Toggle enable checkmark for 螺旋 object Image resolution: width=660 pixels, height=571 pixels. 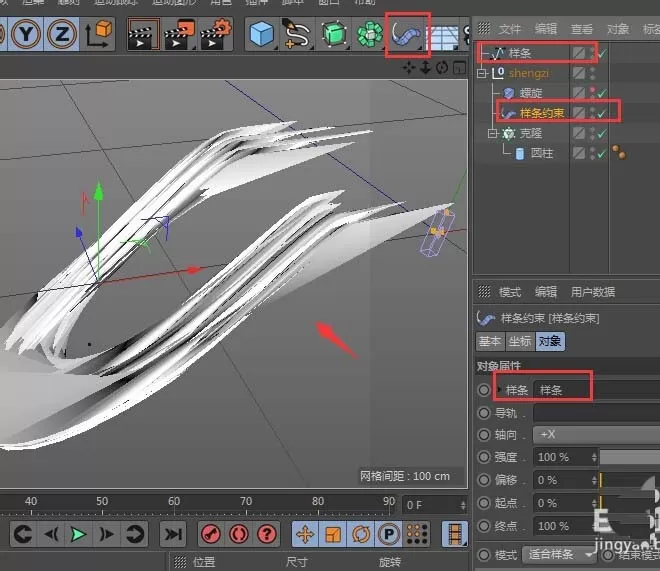click(602, 93)
